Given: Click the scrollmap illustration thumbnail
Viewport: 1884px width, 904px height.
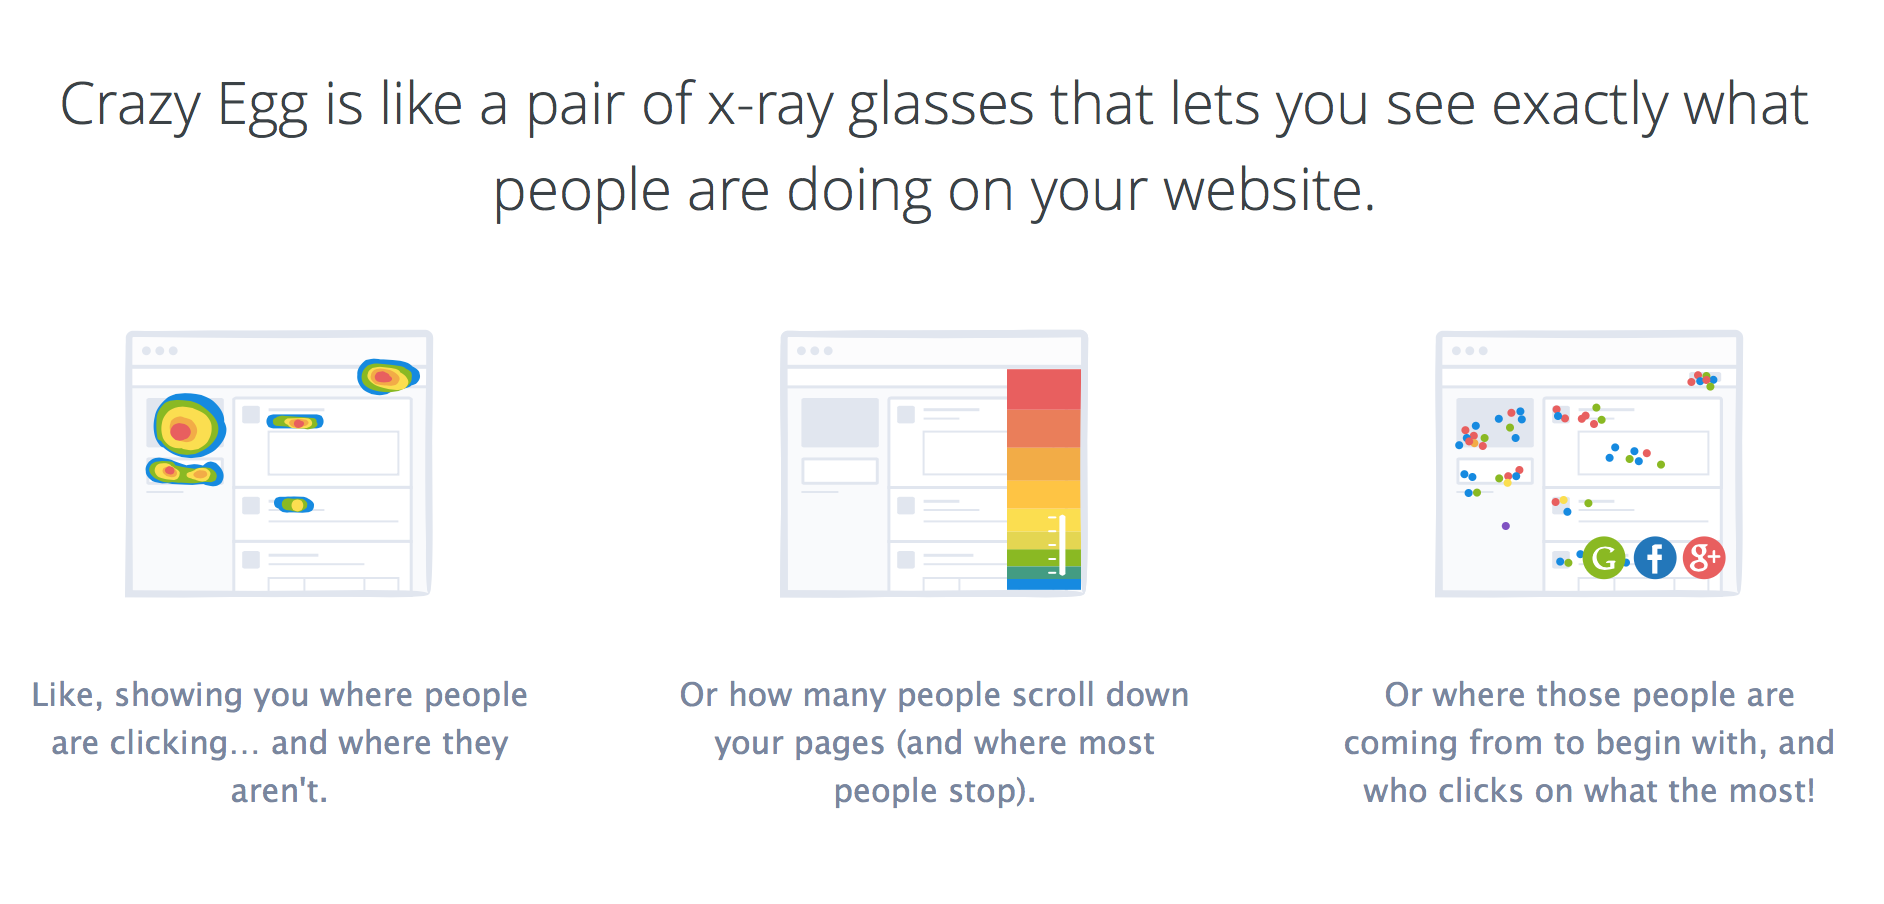Looking at the screenshot, I should click(934, 464).
